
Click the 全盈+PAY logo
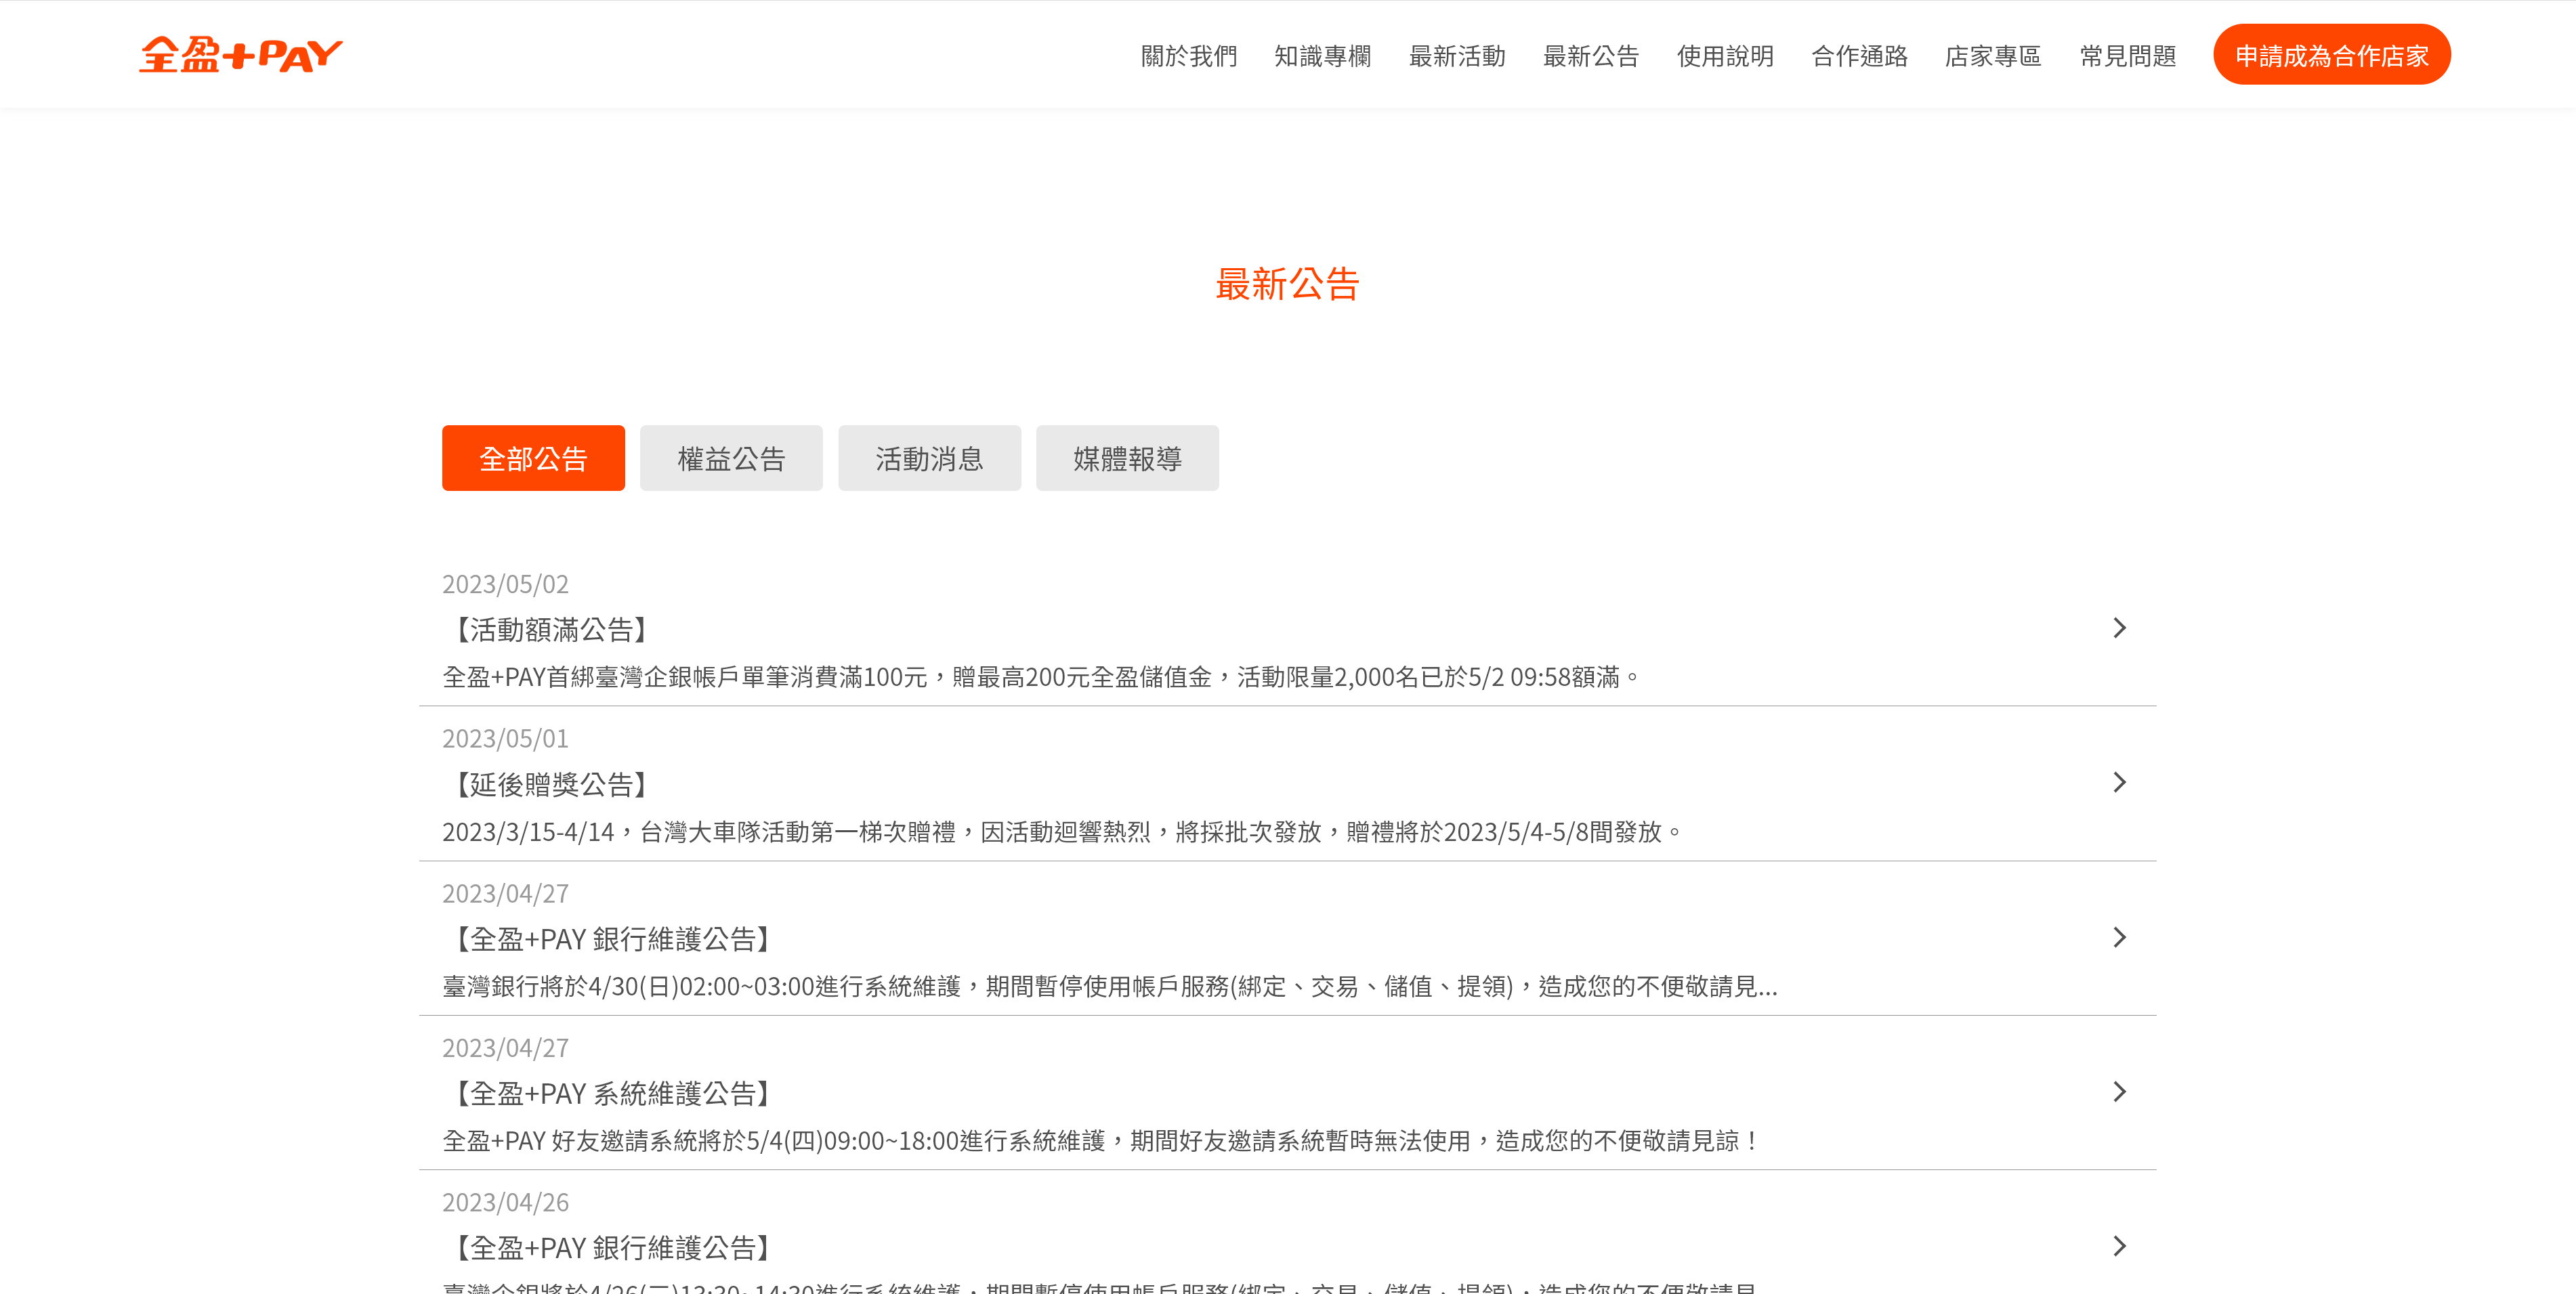pyautogui.click(x=241, y=55)
